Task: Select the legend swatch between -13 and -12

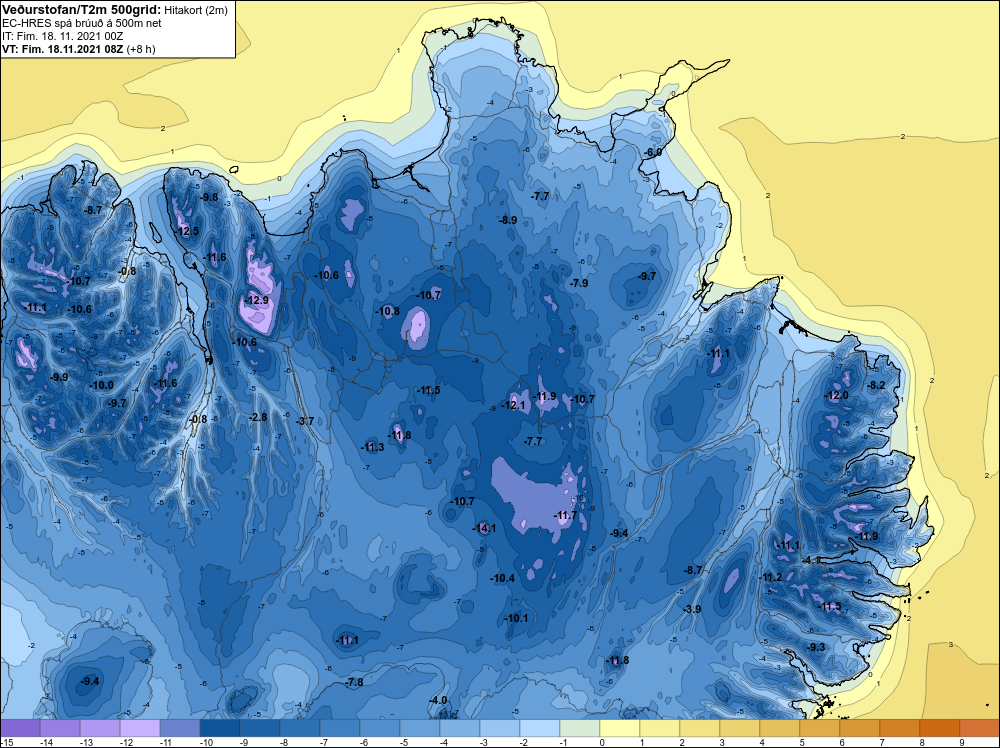Action: tap(100, 728)
